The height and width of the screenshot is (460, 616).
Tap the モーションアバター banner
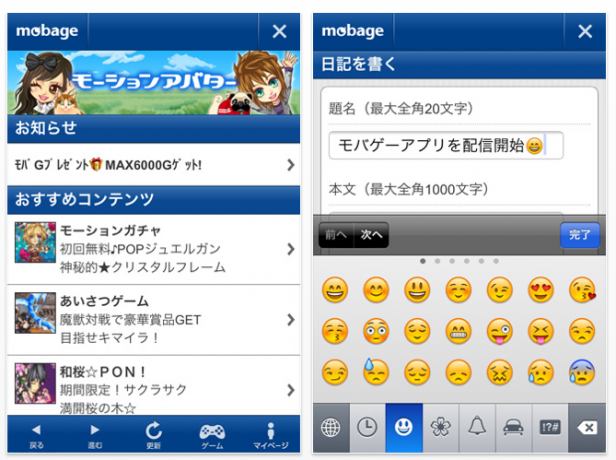tap(154, 82)
